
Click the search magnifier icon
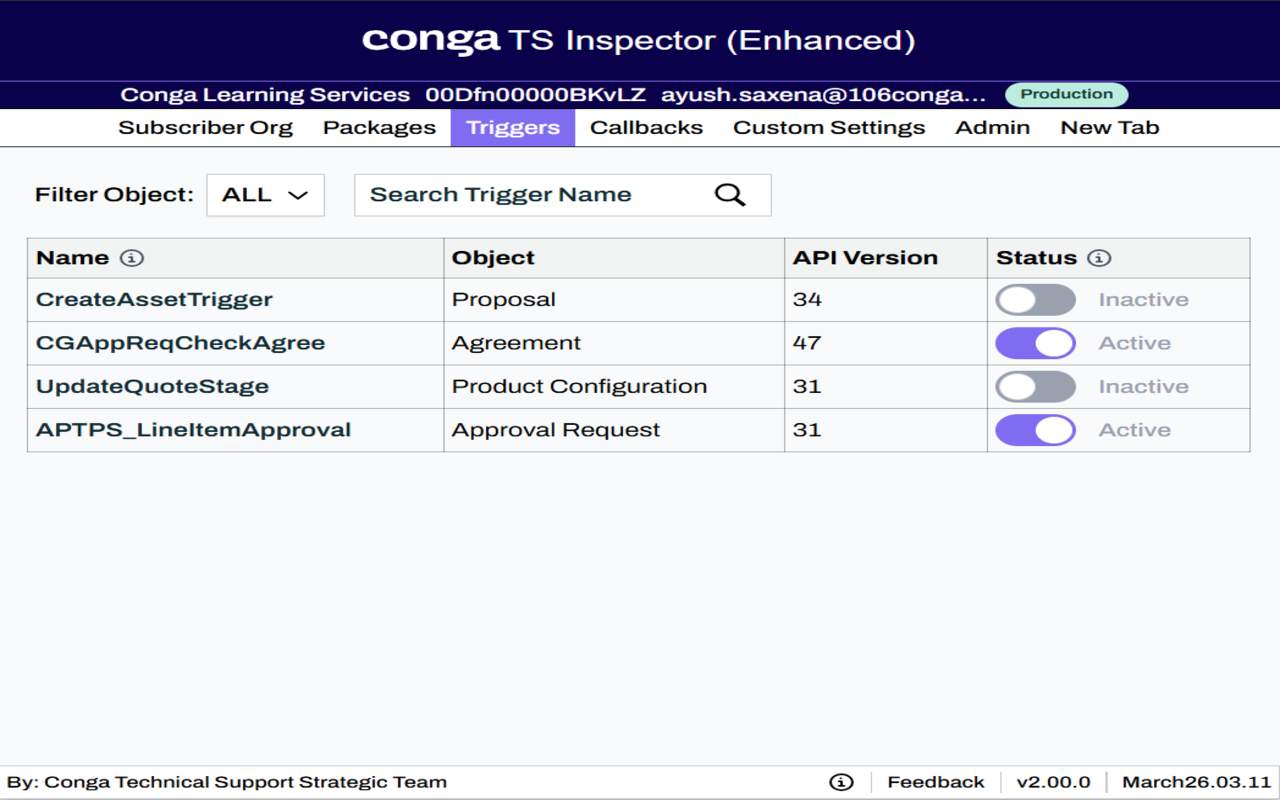pos(730,195)
